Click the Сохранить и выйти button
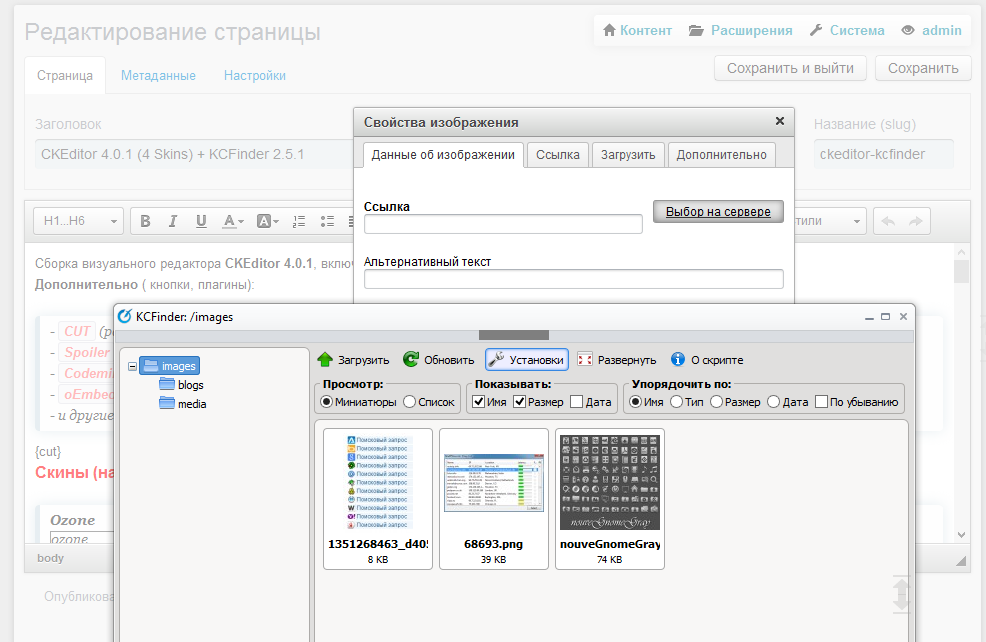 [790, 68]
